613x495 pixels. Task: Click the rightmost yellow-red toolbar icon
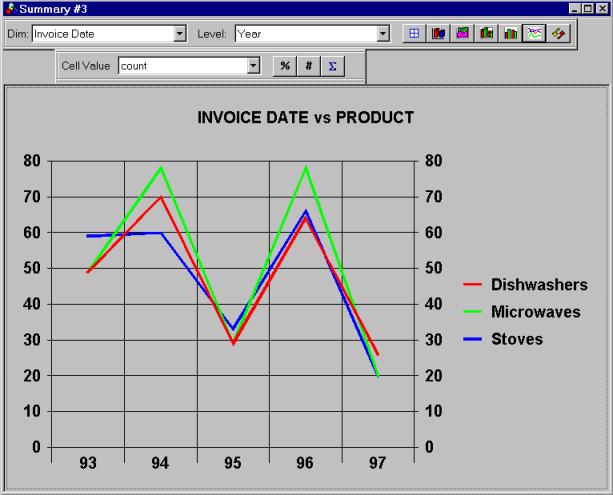pyautogui.click(x=559, y=33)
